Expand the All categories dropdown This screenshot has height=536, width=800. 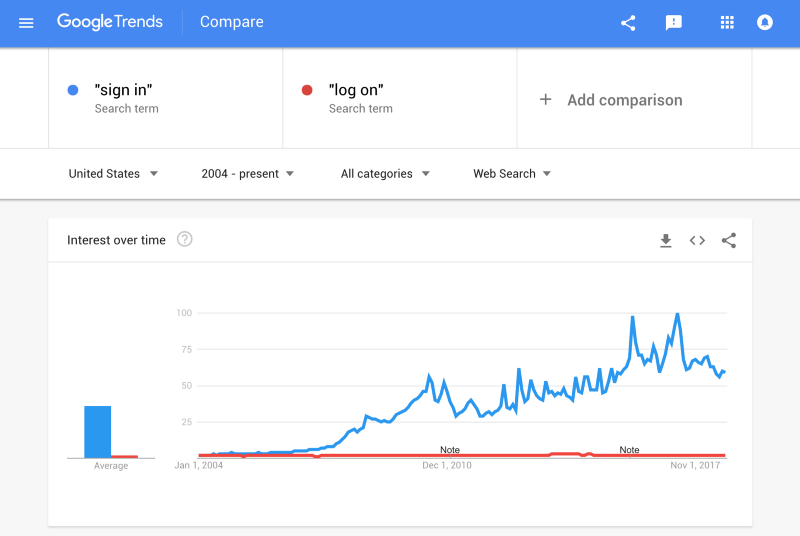pos(385,174)
